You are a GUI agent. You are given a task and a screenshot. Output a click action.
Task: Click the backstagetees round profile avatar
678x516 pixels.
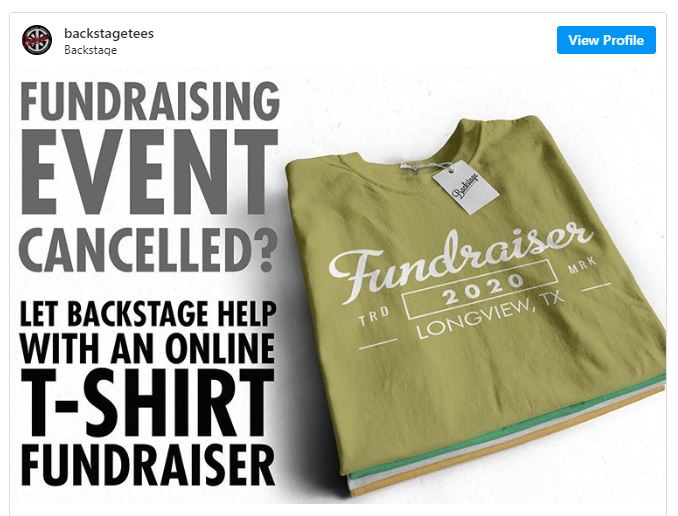tap(37, 40)
